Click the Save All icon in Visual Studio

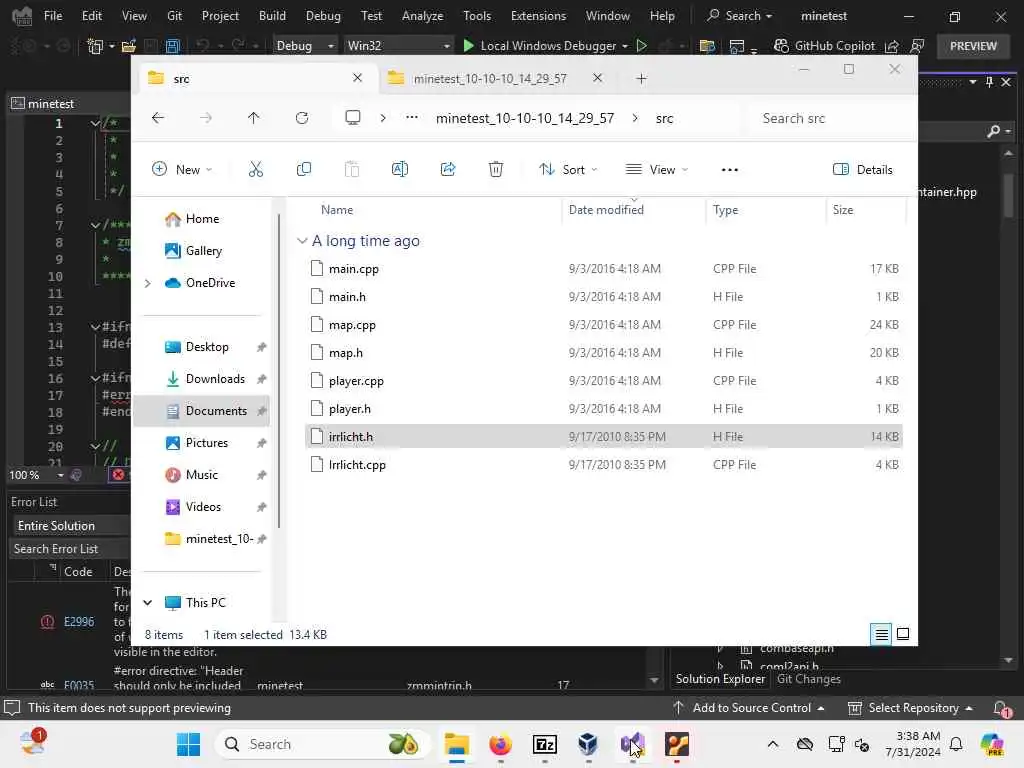point(172,46)
